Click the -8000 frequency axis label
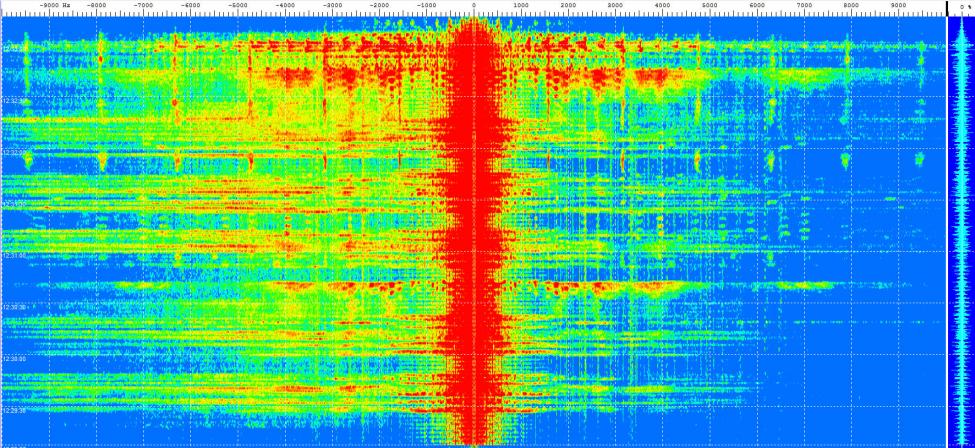The width and height of the screenshot is (975, 448). pos(96,4)
